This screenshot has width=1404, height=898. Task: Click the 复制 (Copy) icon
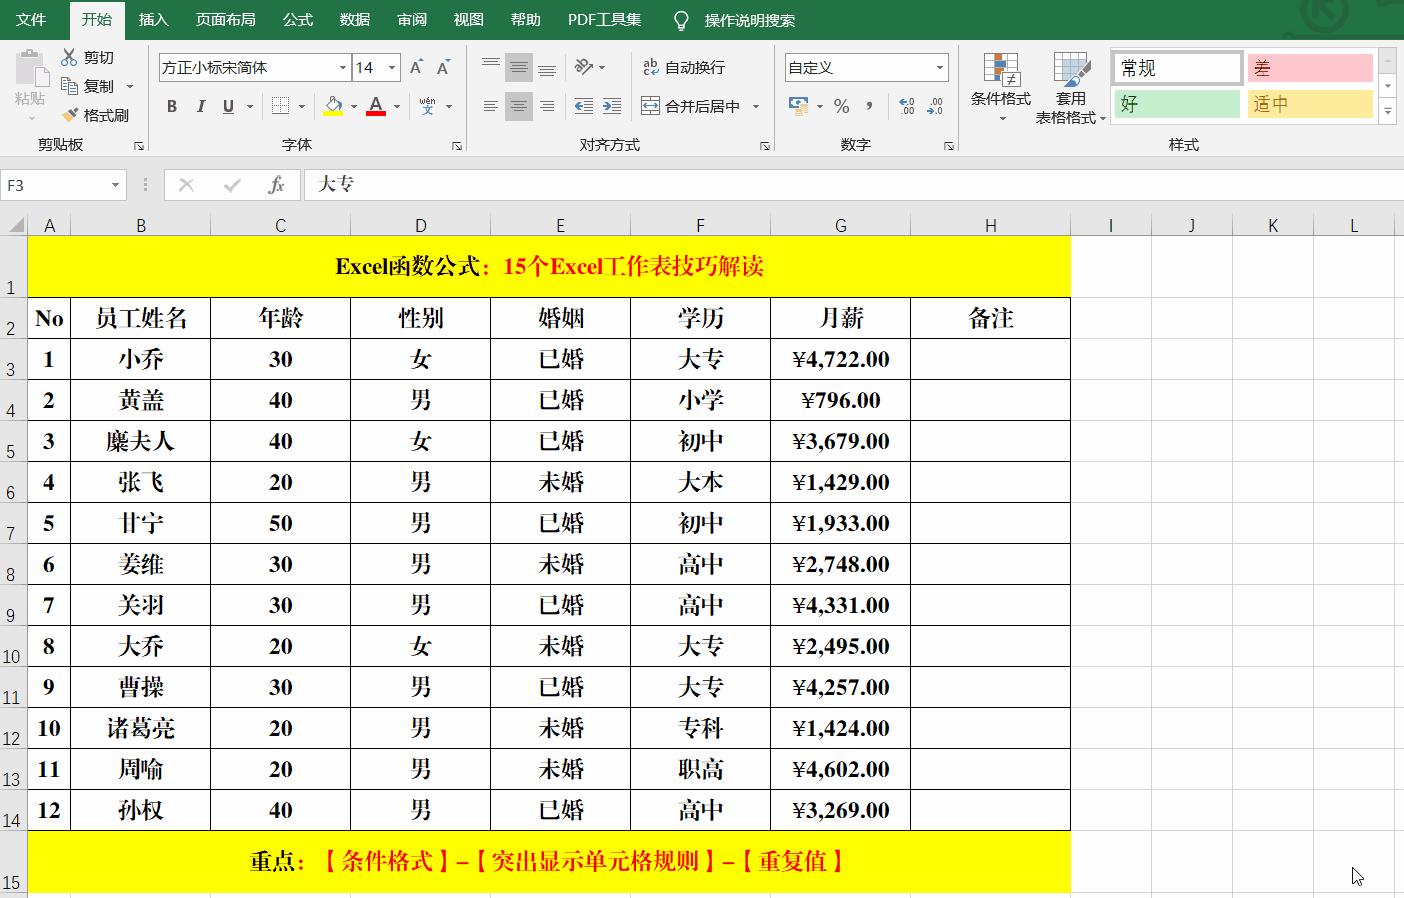click(x=70, y=86)
